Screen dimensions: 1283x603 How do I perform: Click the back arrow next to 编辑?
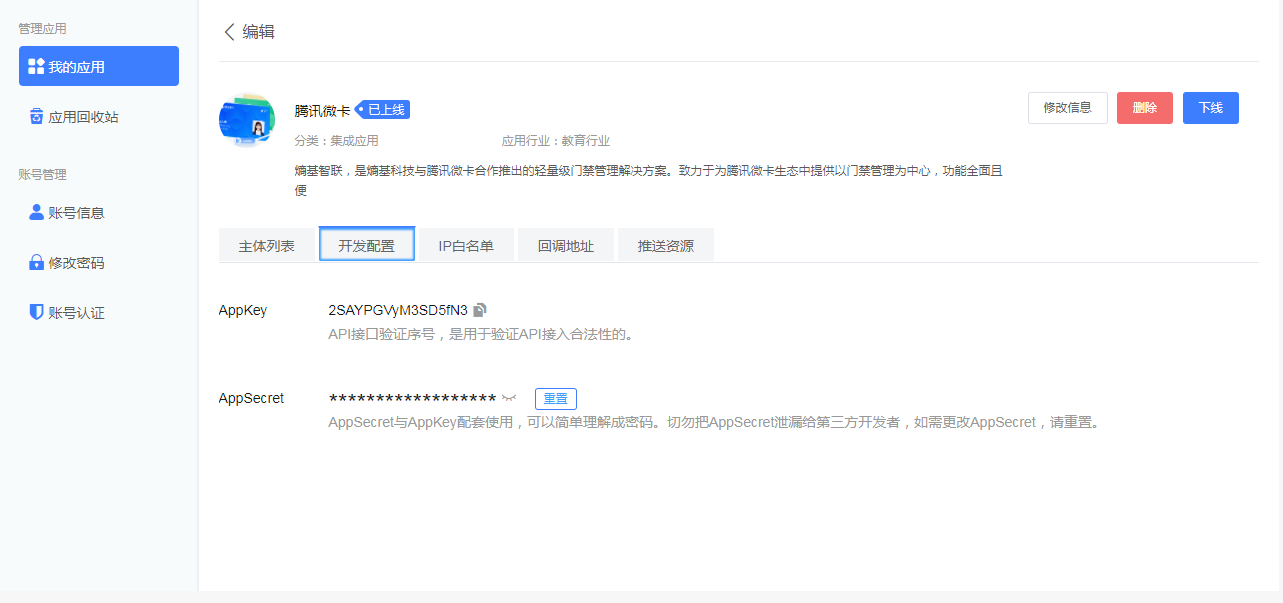[x=229, y=32]
